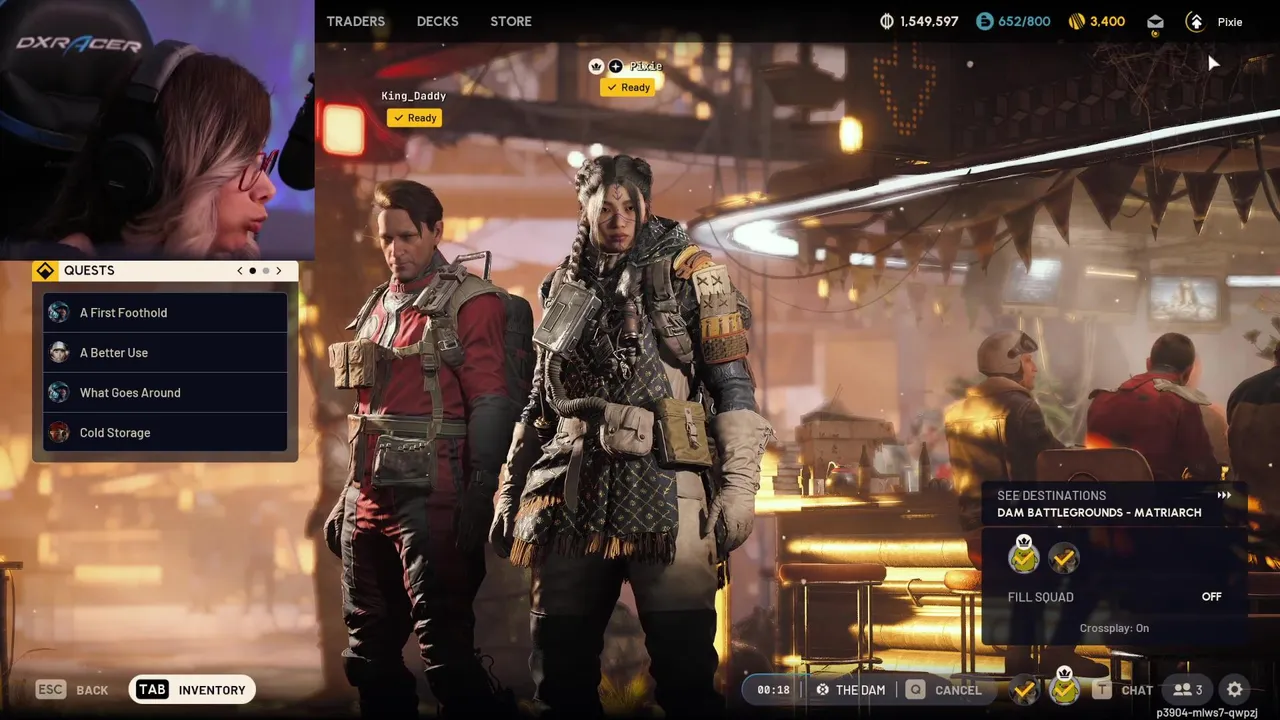Click the T key icon beside CHAT
This screenshot has height=720, width=1280.
click(x=1101, y=690)
